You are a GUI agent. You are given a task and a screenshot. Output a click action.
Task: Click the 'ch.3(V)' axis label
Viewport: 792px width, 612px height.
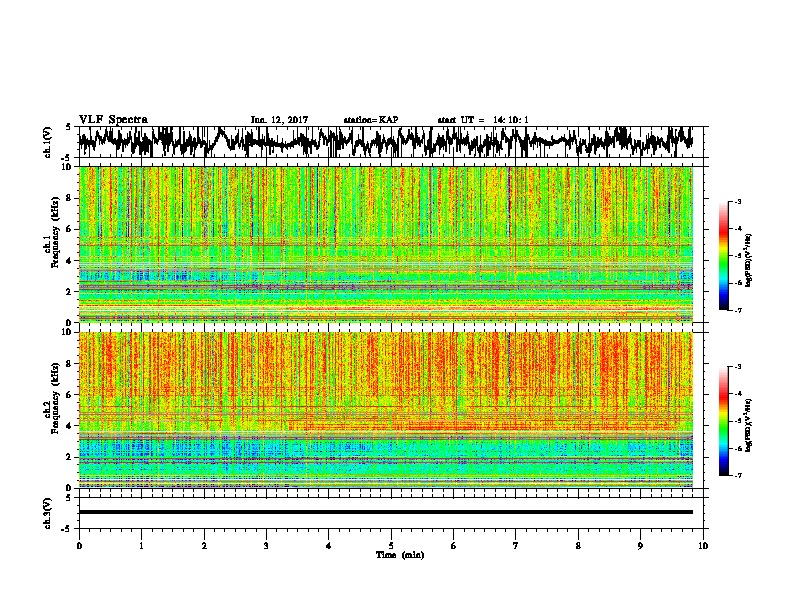(46, 513)
